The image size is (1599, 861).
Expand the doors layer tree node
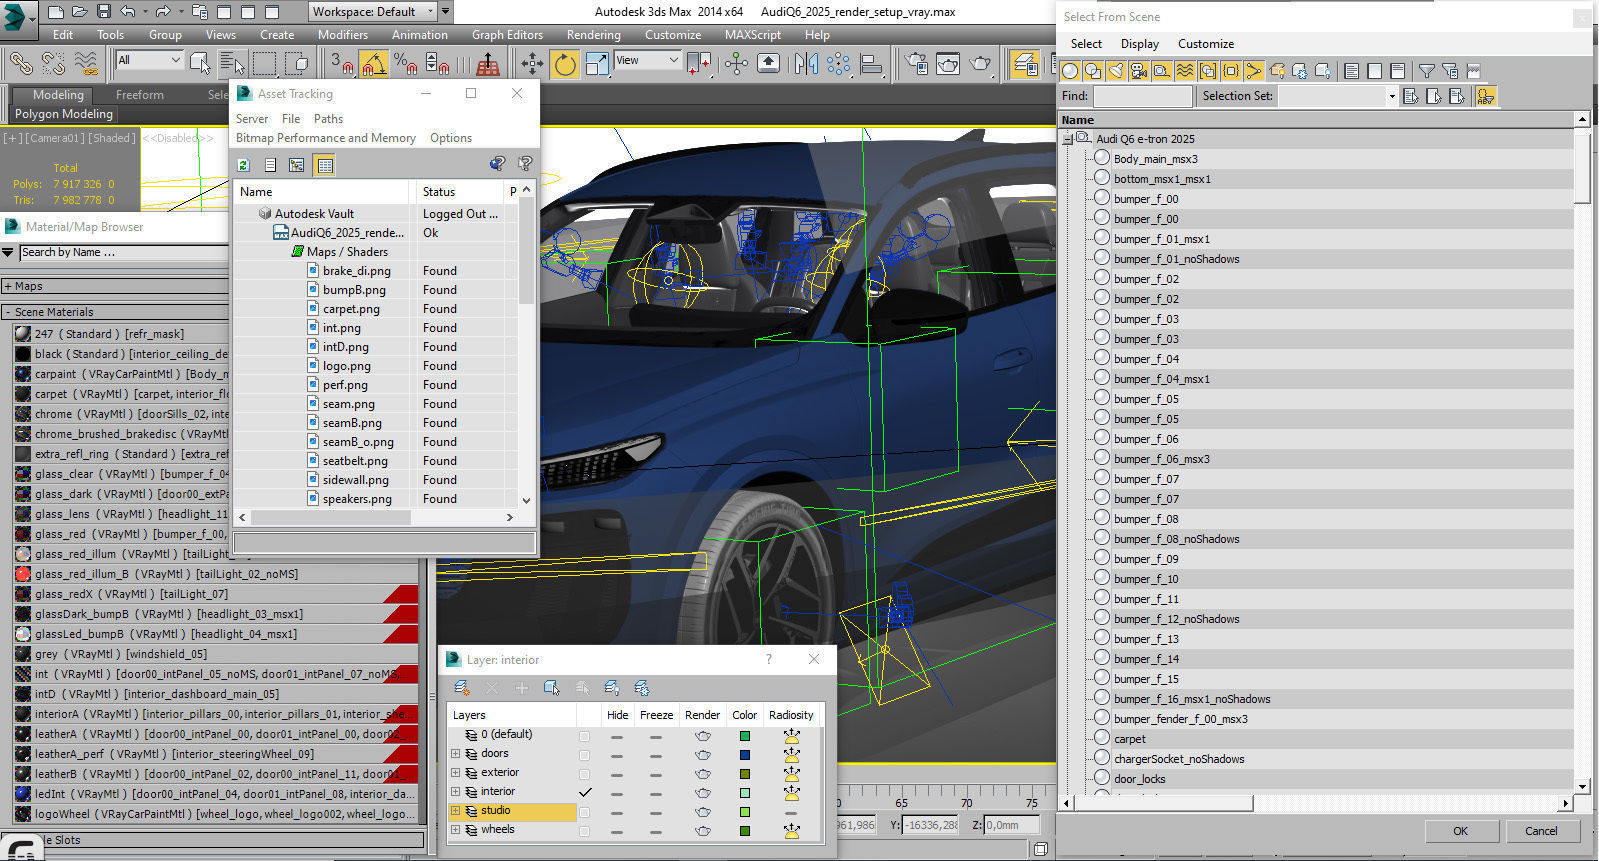[x=456, y=754]
